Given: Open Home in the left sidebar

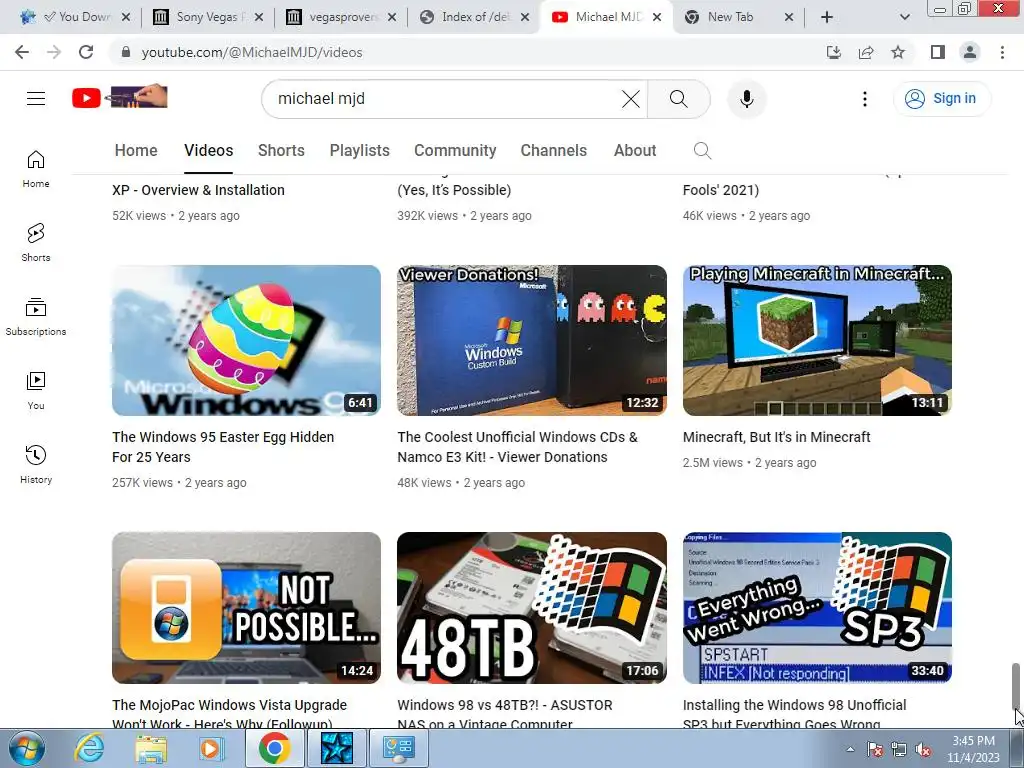Looking at the screenshot, I should point(36,169).
